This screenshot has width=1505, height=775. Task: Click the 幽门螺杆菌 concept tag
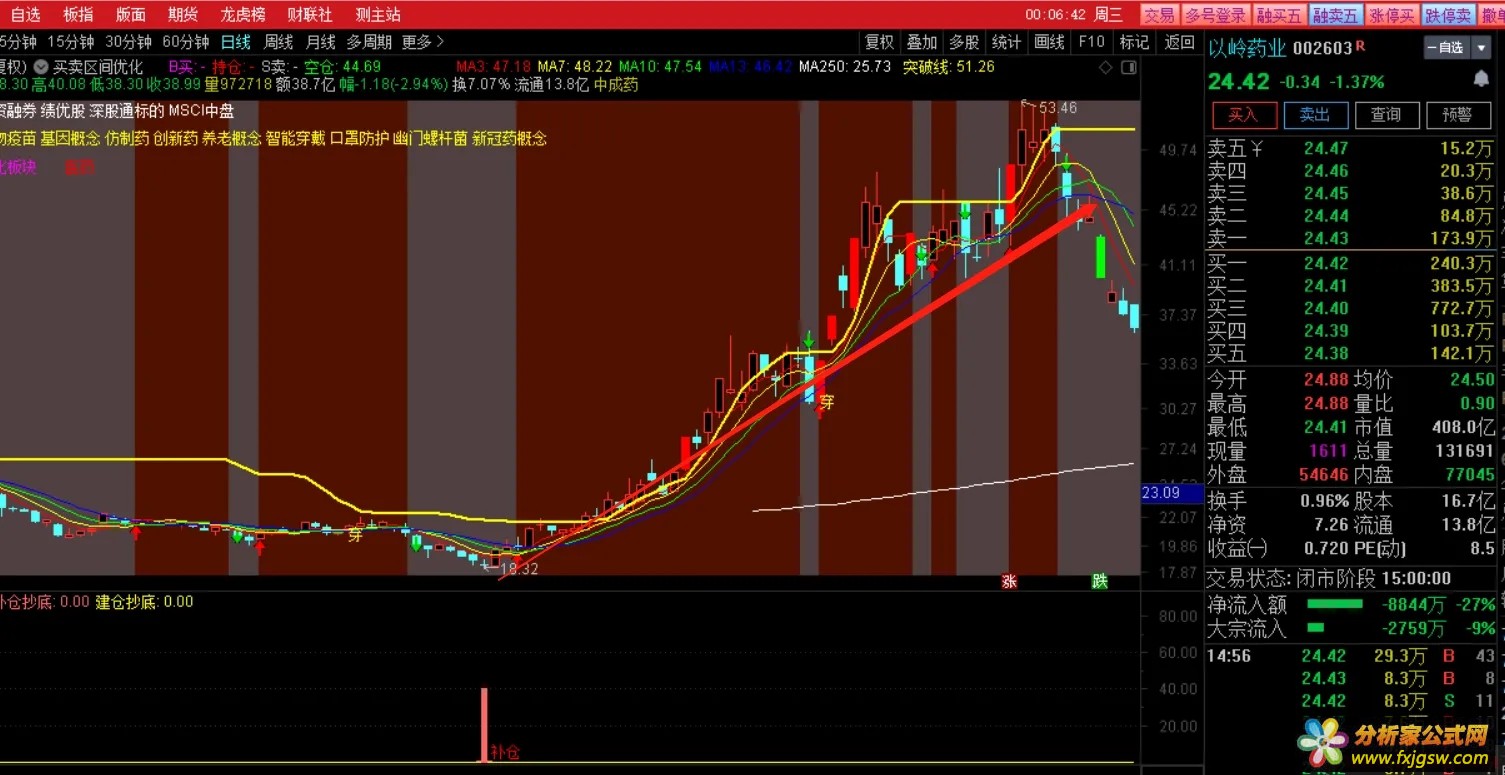pos(431,139)
